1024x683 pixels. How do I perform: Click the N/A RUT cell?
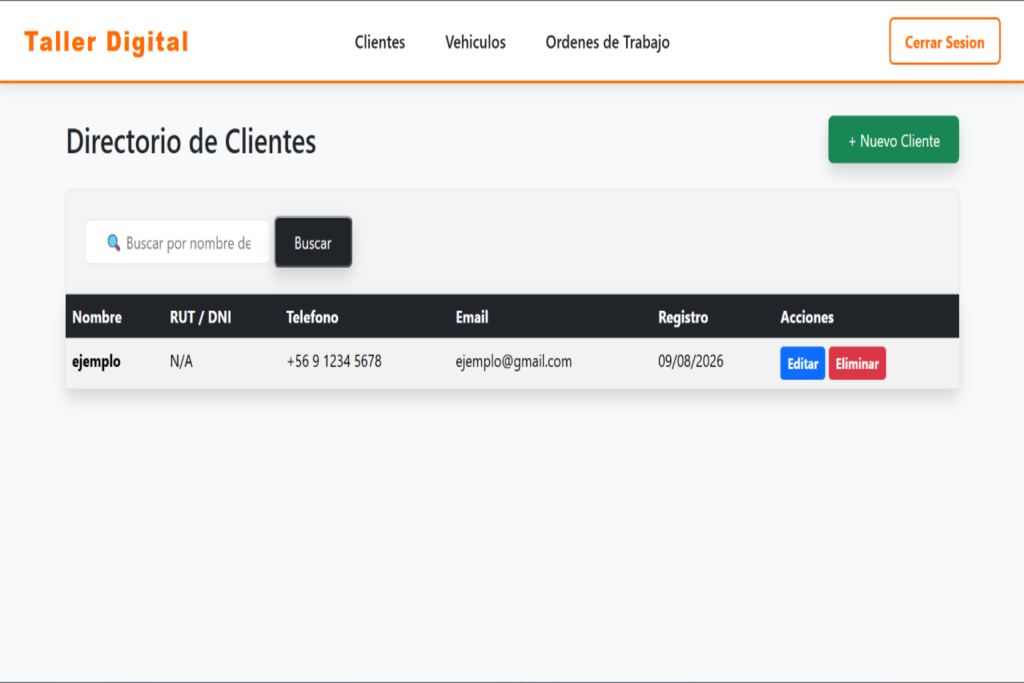181,361
